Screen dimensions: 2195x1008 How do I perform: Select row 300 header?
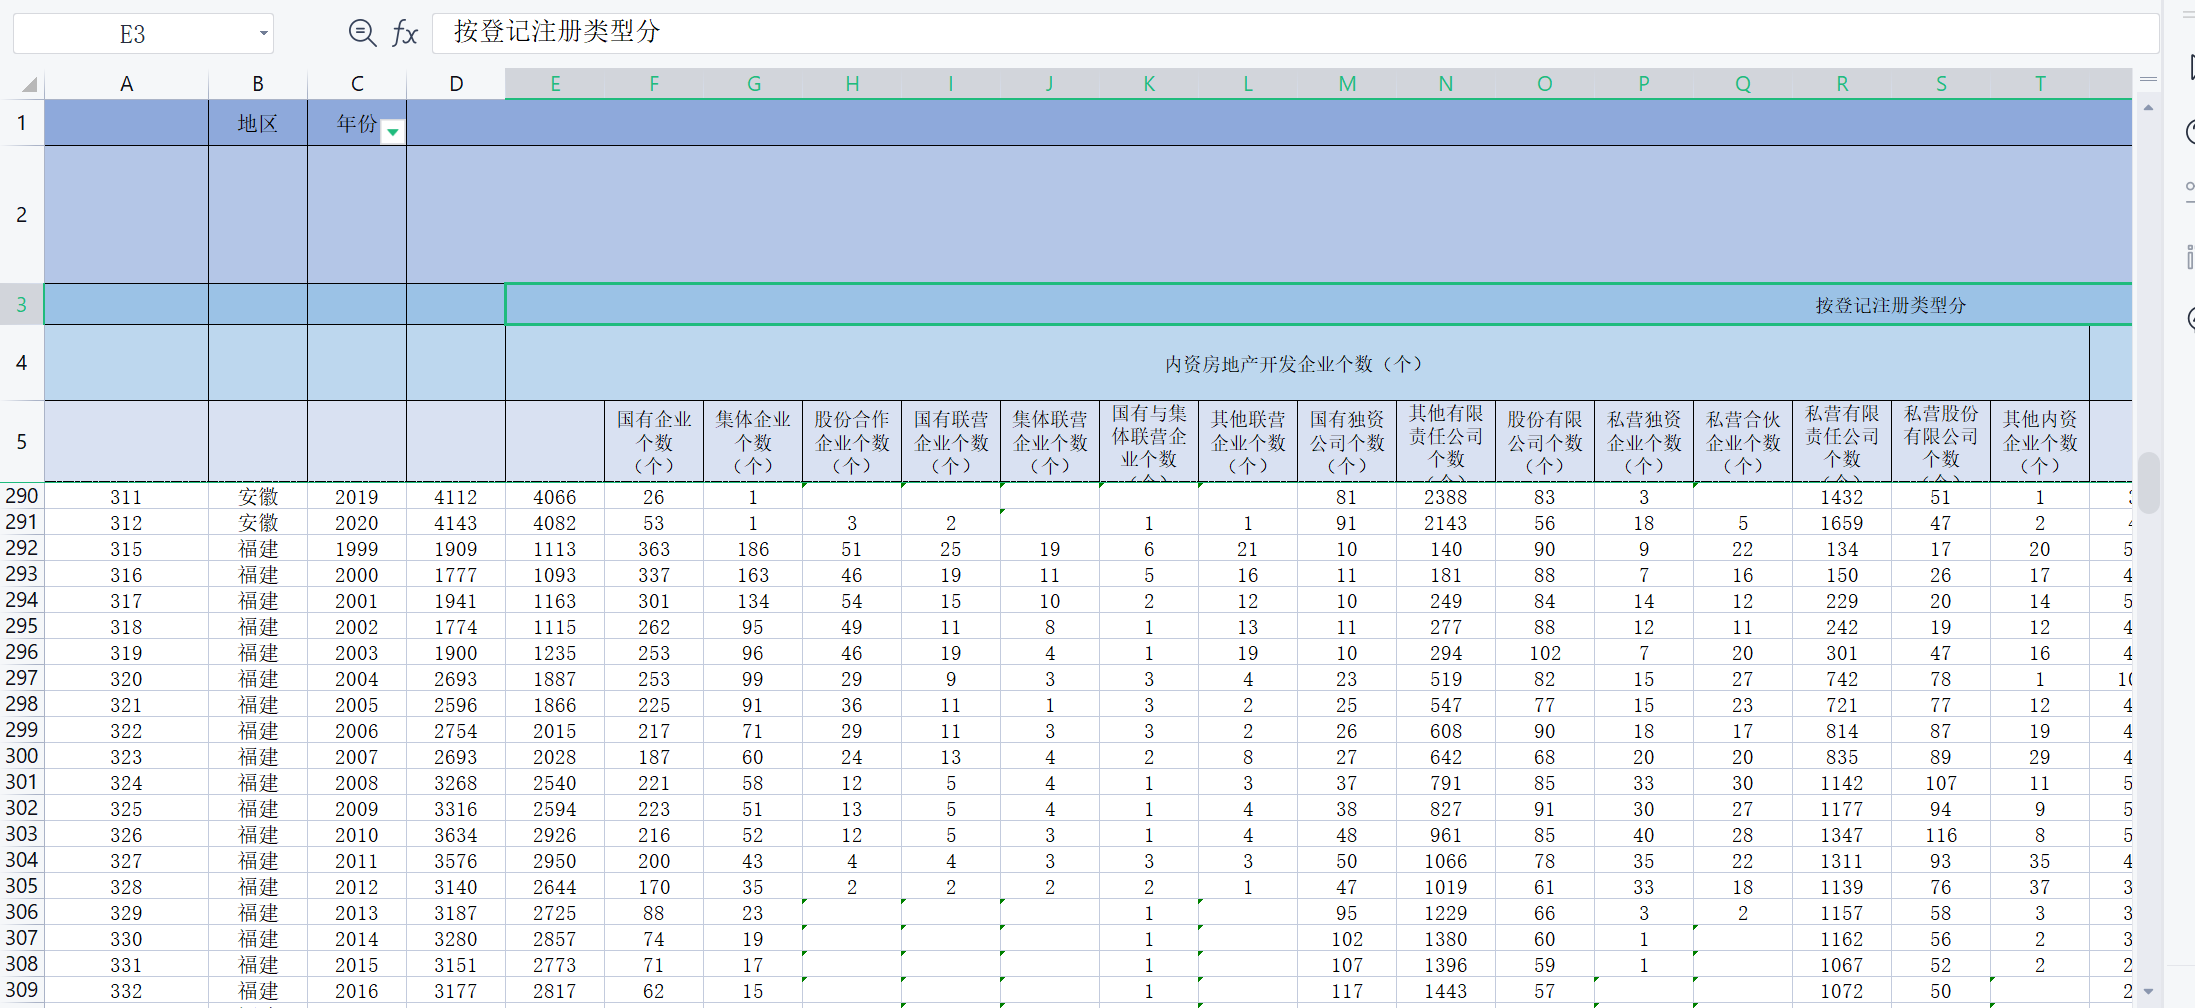pos(21,757)
